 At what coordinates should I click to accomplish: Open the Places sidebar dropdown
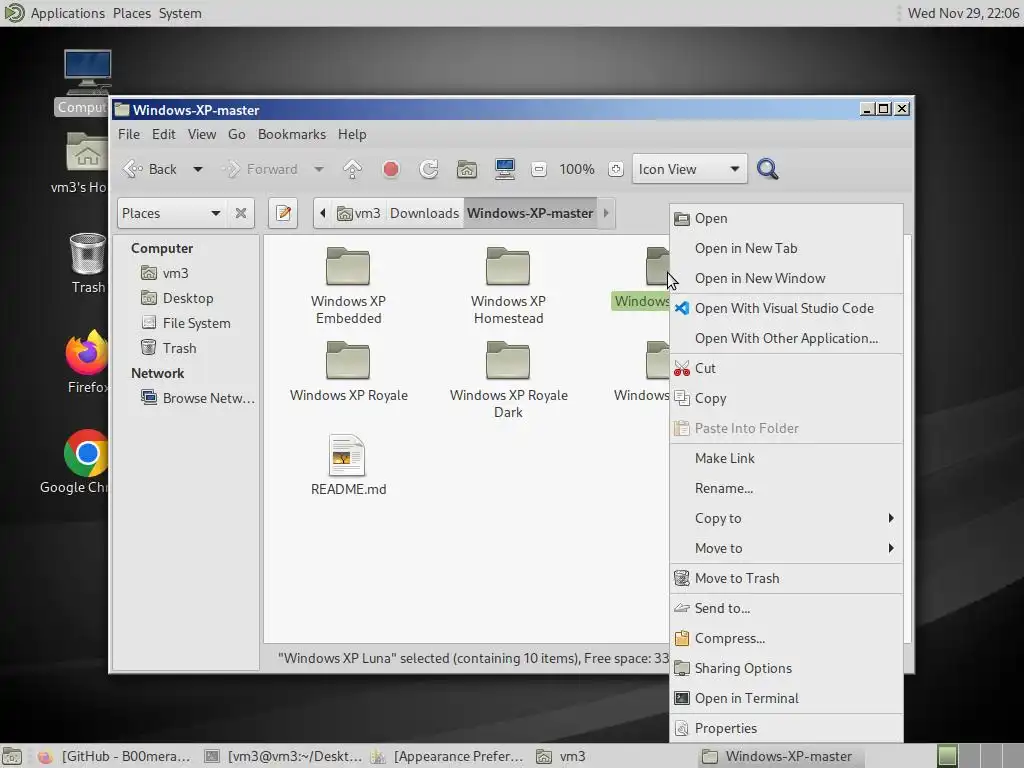[x=171, y=213]
